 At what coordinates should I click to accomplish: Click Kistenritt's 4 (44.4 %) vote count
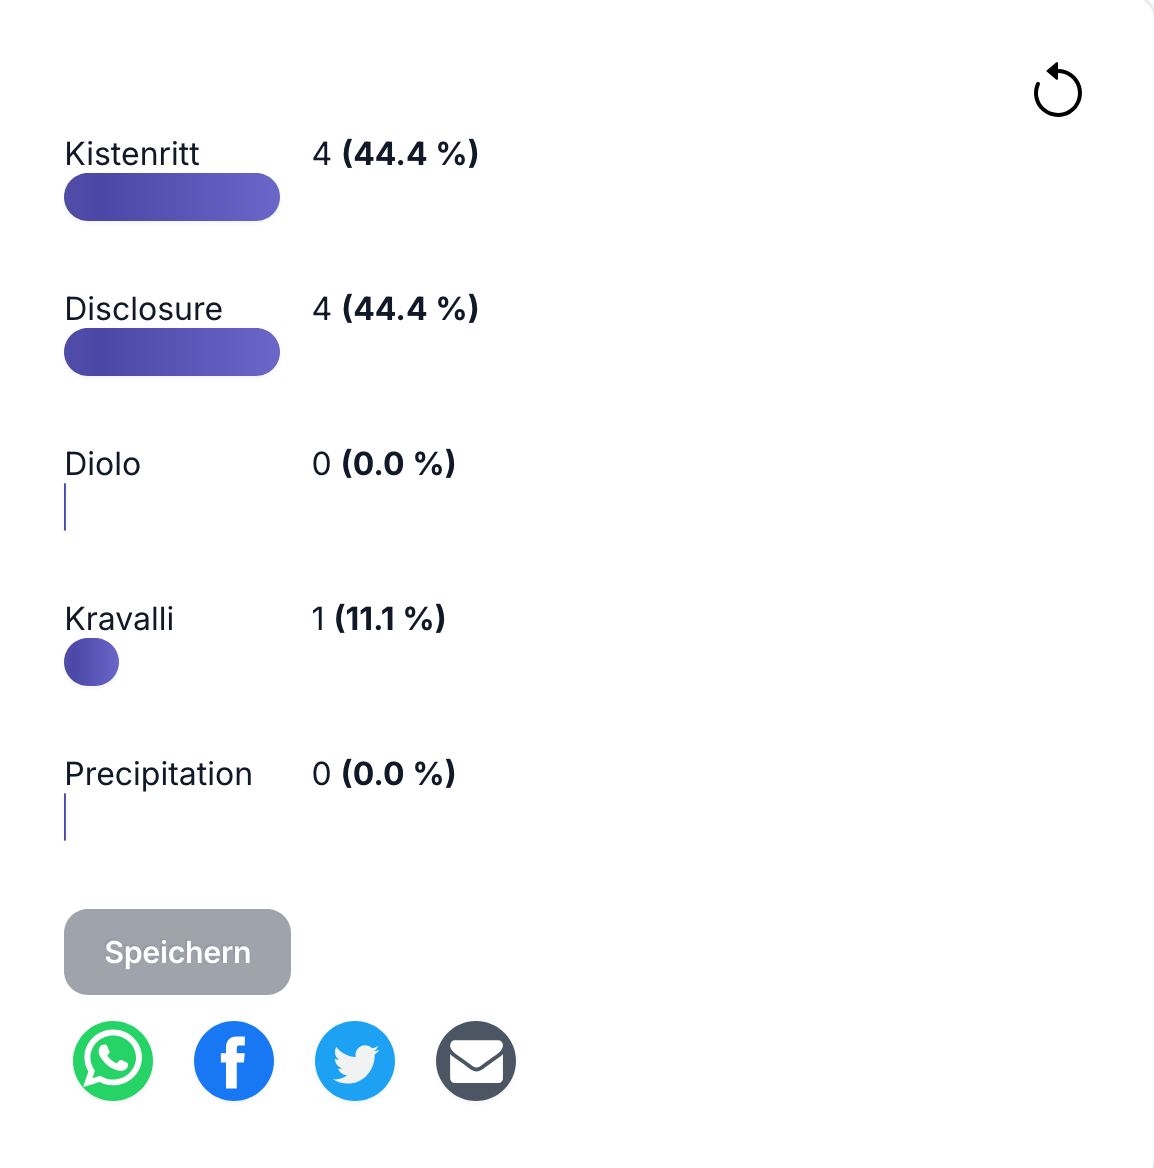[x=395, y=154]
